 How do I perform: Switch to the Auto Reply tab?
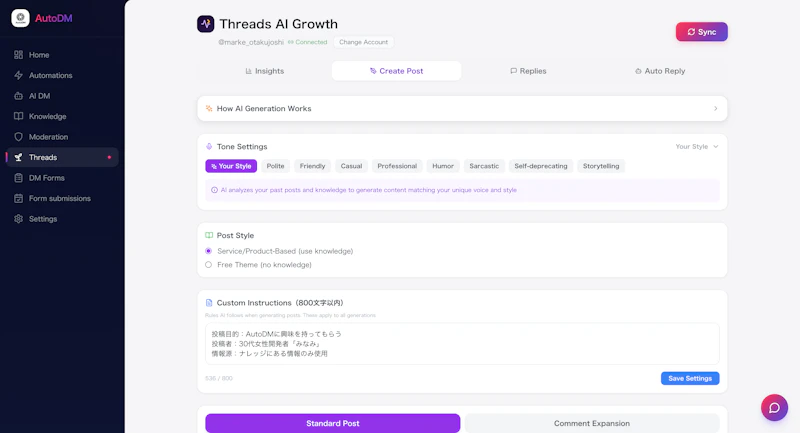point(660,71)
